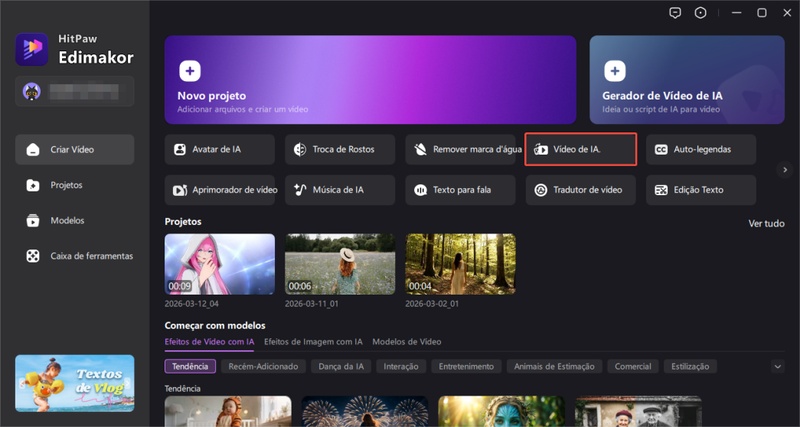
Task: Open the Textos de Vlog promo banner
Action: point(74,383)
